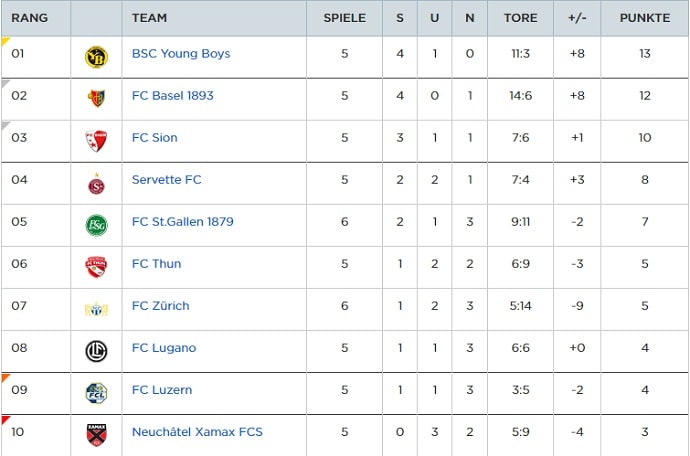Image resolution: width=690 pixels, height=456 pixels.
Task: Open the FC Basel 1893 team link
Action: pyautogui.click(x=173, y=96)
